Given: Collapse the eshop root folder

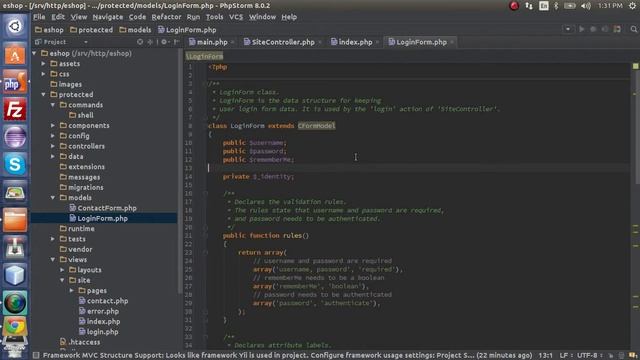Looking at the screenshot, I should [34, 53].
